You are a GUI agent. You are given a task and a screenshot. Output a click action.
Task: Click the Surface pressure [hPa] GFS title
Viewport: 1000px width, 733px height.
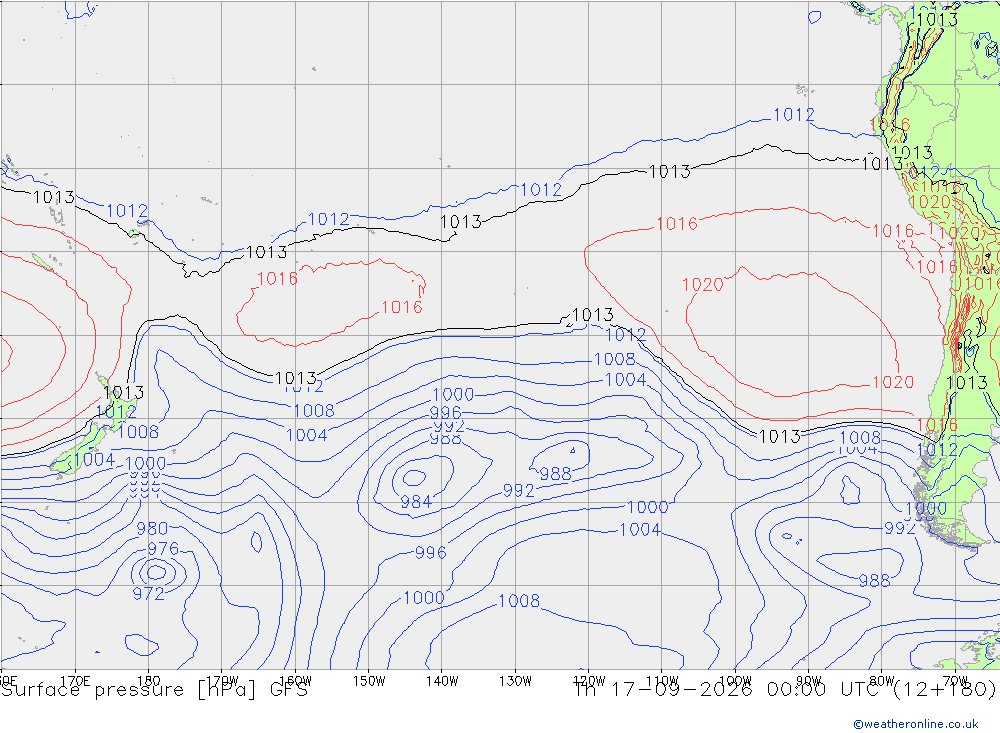coord(154,690)
